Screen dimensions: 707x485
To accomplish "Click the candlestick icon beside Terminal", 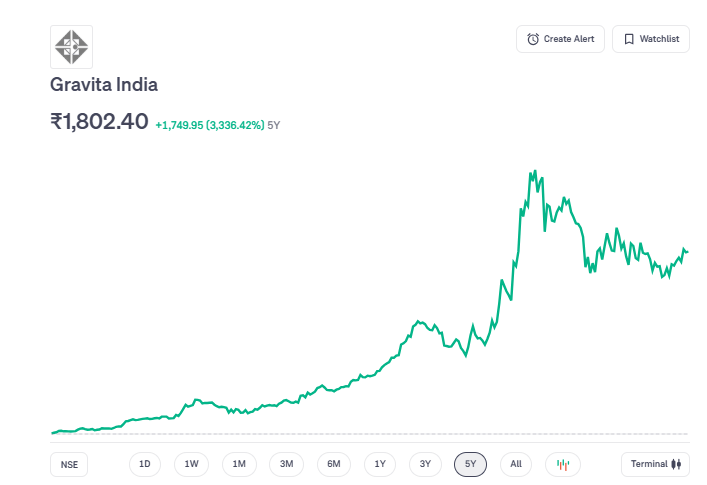I will click(x=677, y=464).
